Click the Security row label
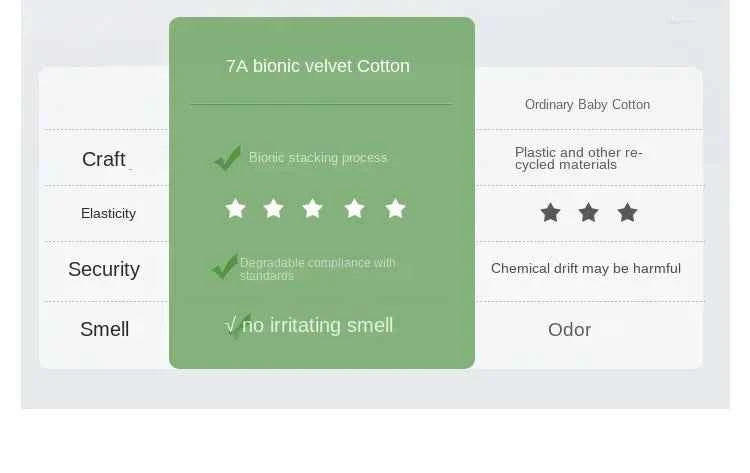The width and height of the screenshot is (750, 473). point(104,269)
